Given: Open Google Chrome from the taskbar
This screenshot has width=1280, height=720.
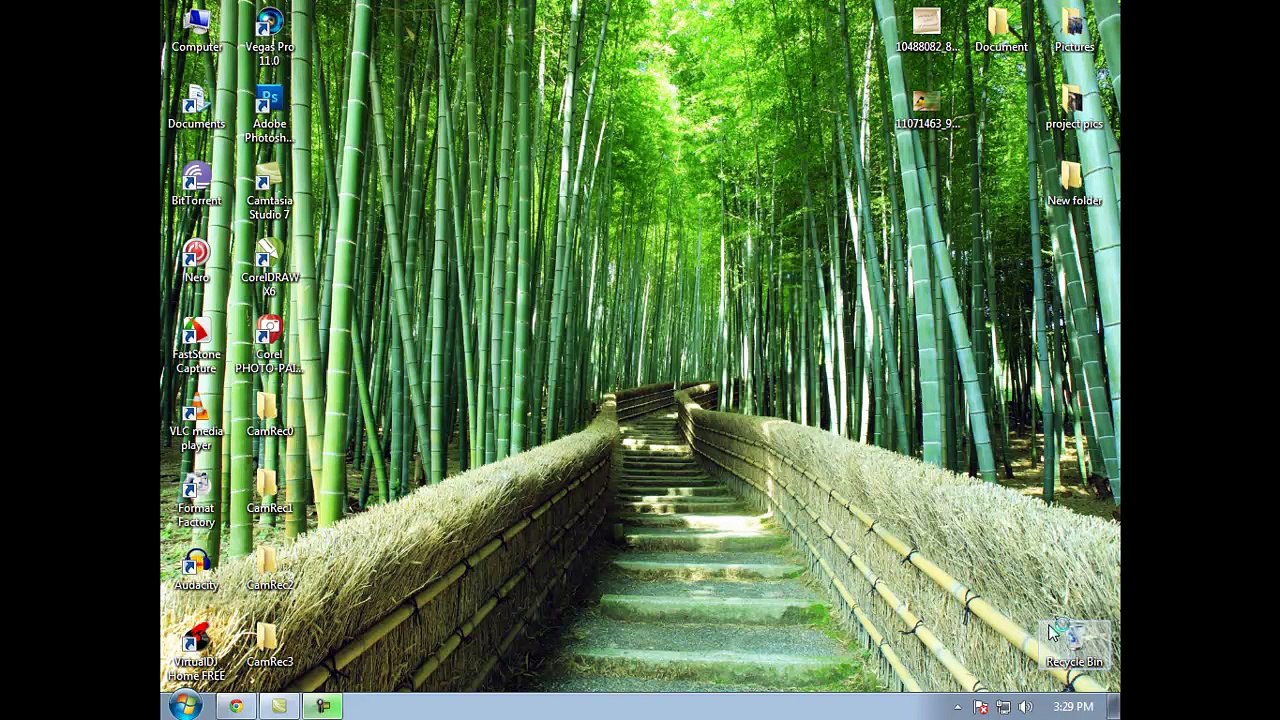Looking at the screenshot, I should click(236, 707).
